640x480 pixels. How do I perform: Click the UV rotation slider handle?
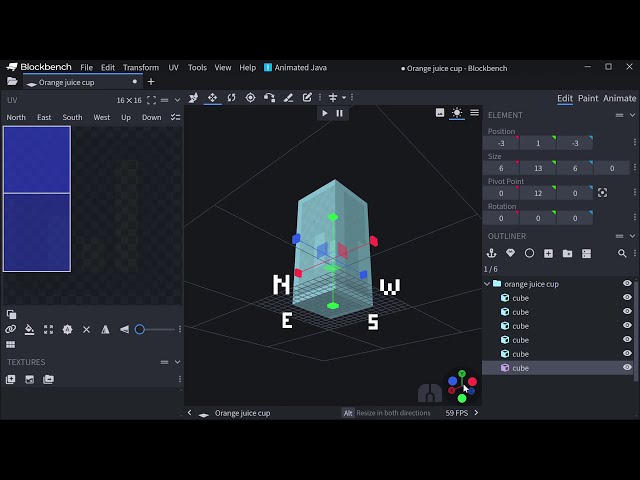coord(140,329)
